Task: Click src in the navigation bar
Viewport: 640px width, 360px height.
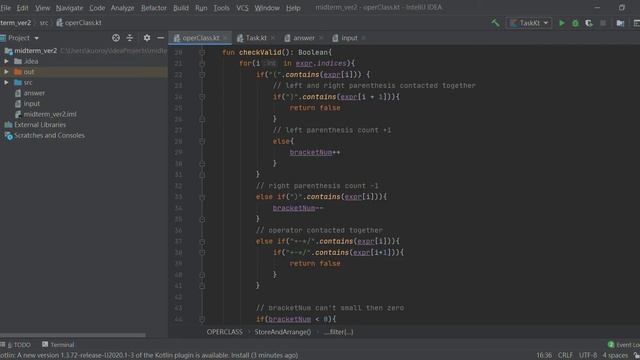Action: pos(44,23)
